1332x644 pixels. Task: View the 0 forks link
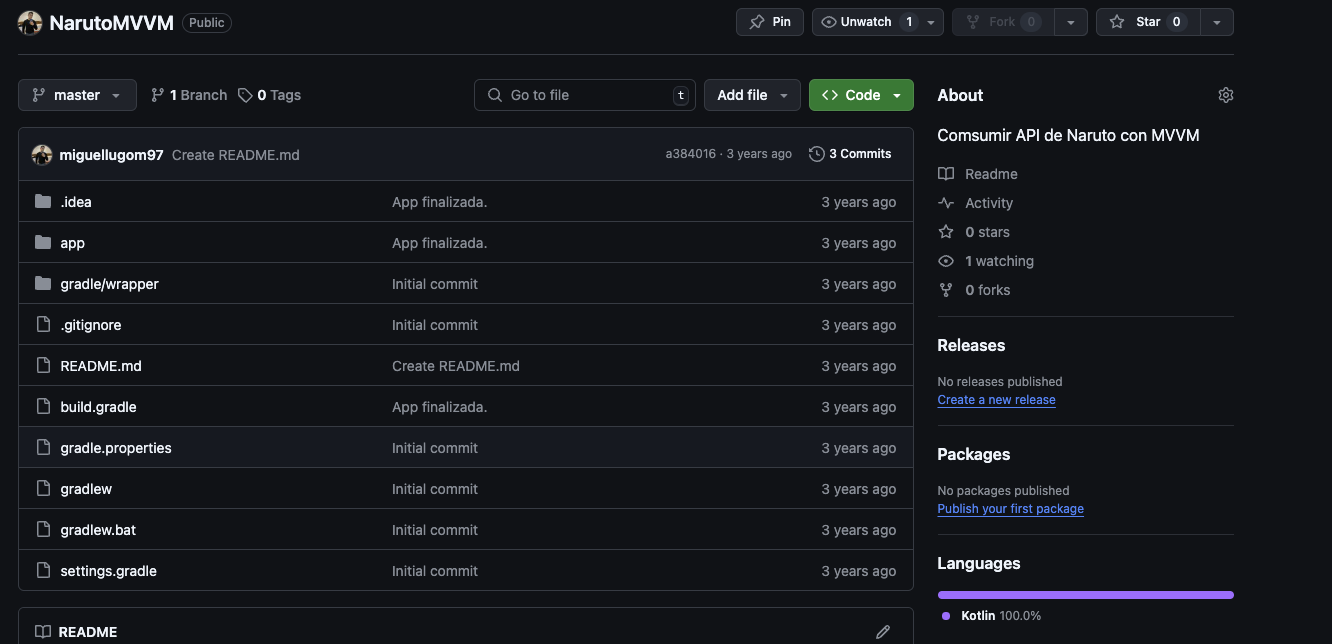(x=974, y=290)
